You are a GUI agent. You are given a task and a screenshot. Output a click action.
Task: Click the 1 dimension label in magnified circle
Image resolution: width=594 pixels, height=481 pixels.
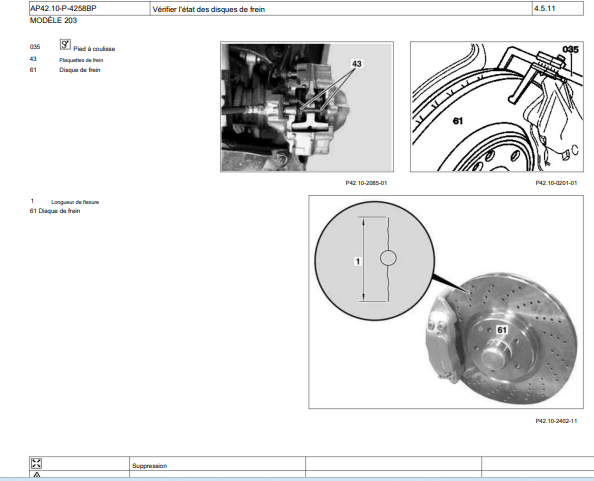358,261
